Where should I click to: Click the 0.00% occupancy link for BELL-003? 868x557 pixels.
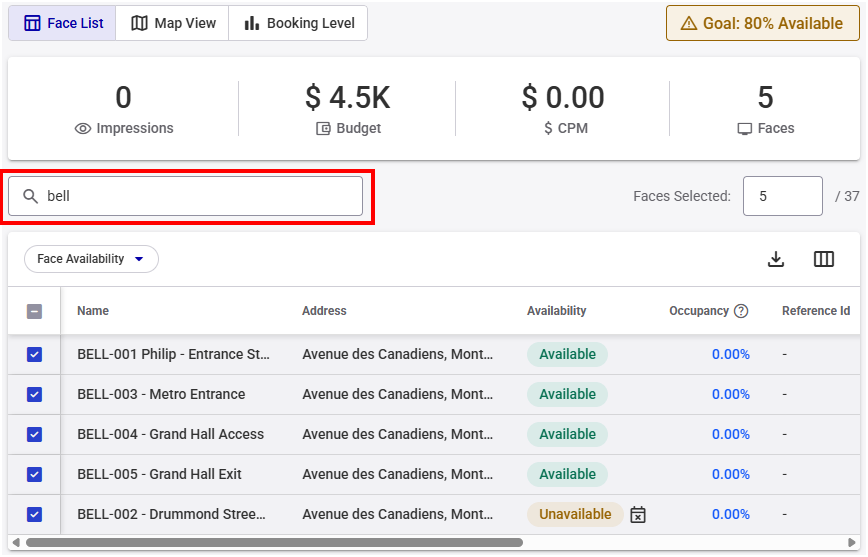tap(730, 394)
